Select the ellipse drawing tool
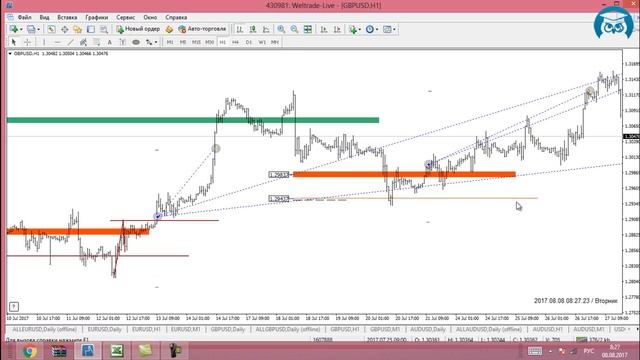Screen dimensions: 640x360 (x=136, y=42)
